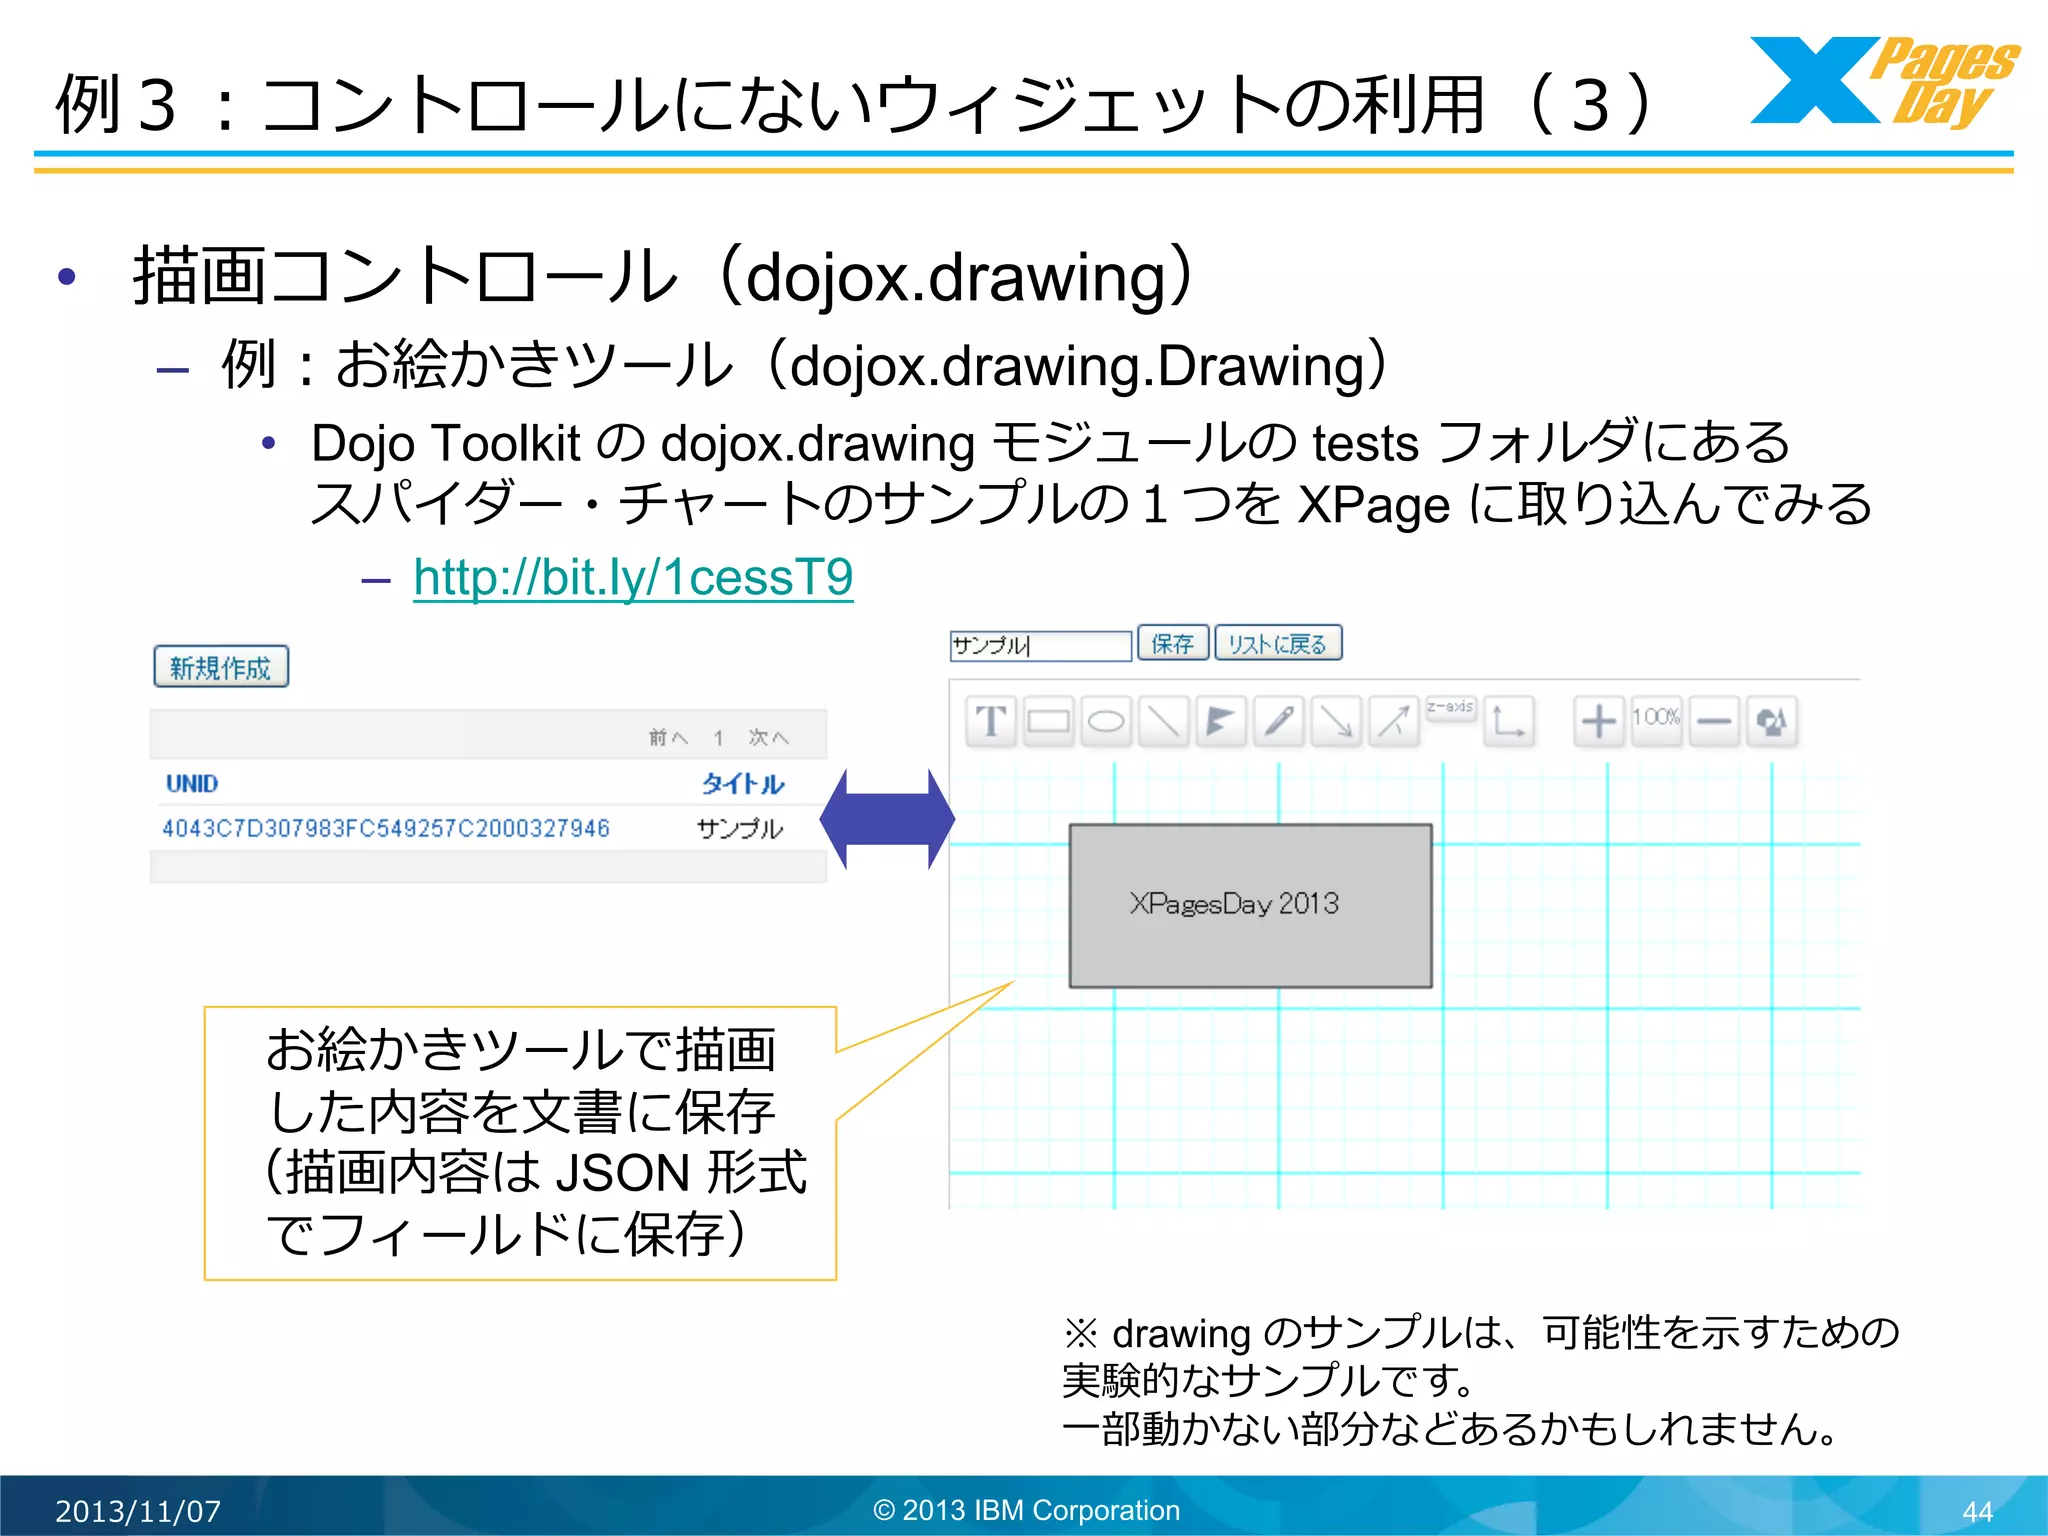Select the Arrow drawing tool
The width and height of the screenshot is (2048, 1536).
1336,721
